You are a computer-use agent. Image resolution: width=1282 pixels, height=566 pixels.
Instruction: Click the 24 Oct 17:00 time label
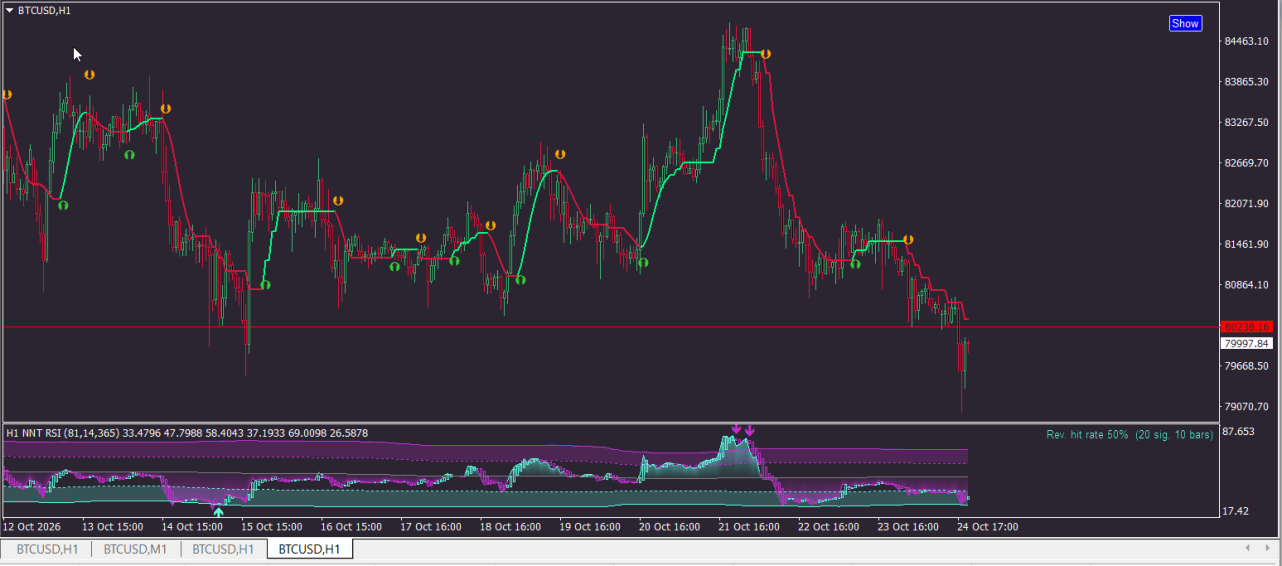[988, 526]
